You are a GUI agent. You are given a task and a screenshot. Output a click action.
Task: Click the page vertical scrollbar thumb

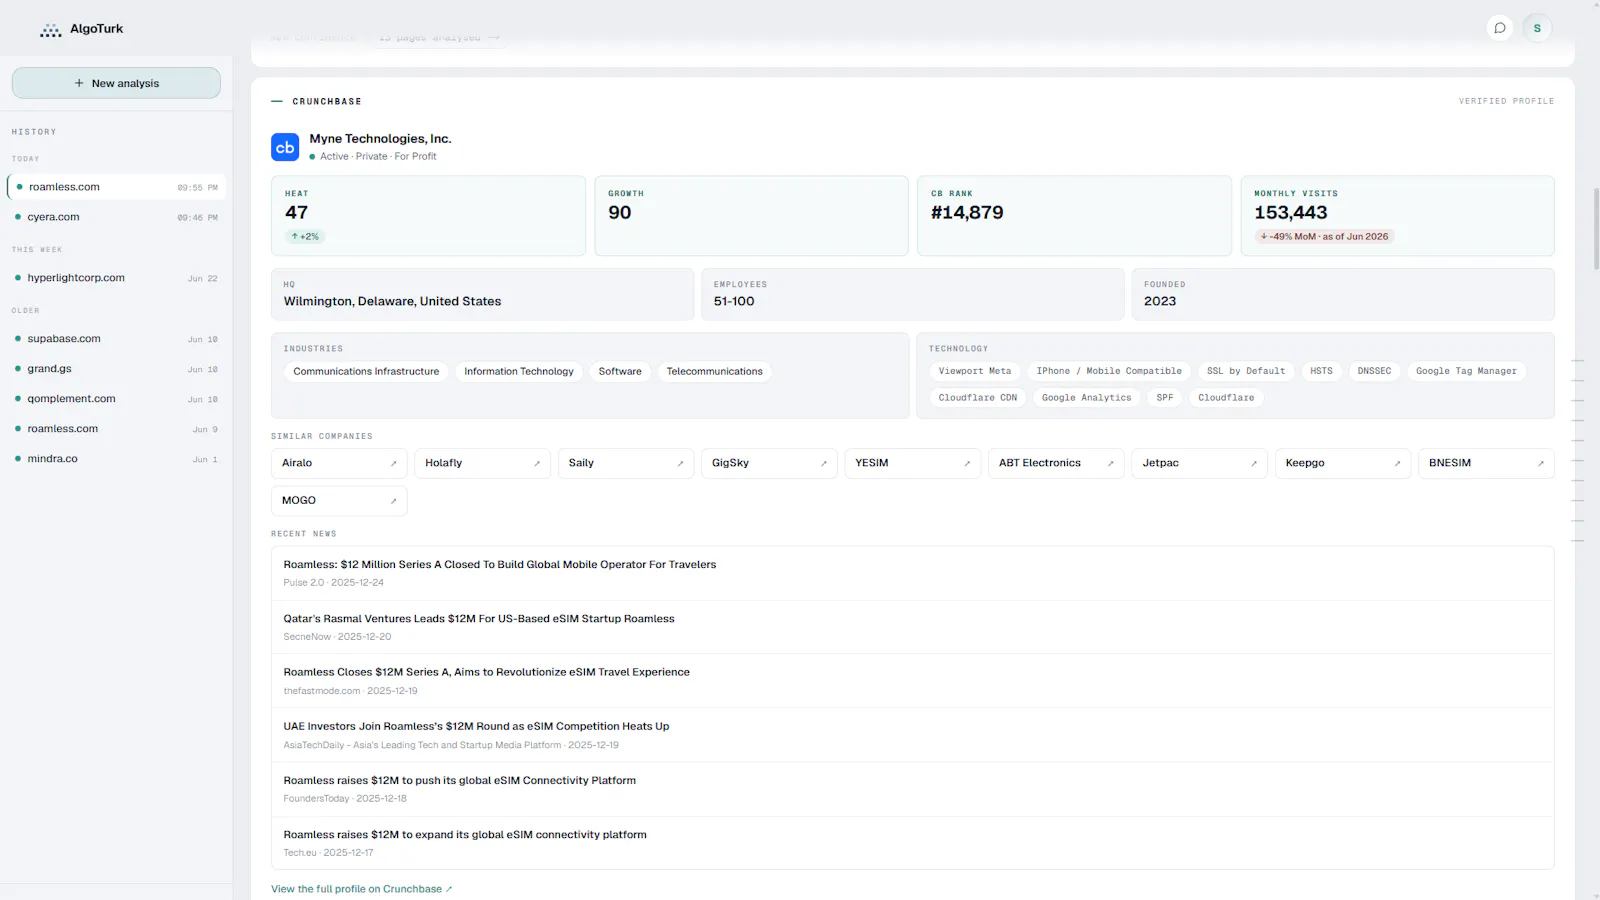[x=1596, y=228]
